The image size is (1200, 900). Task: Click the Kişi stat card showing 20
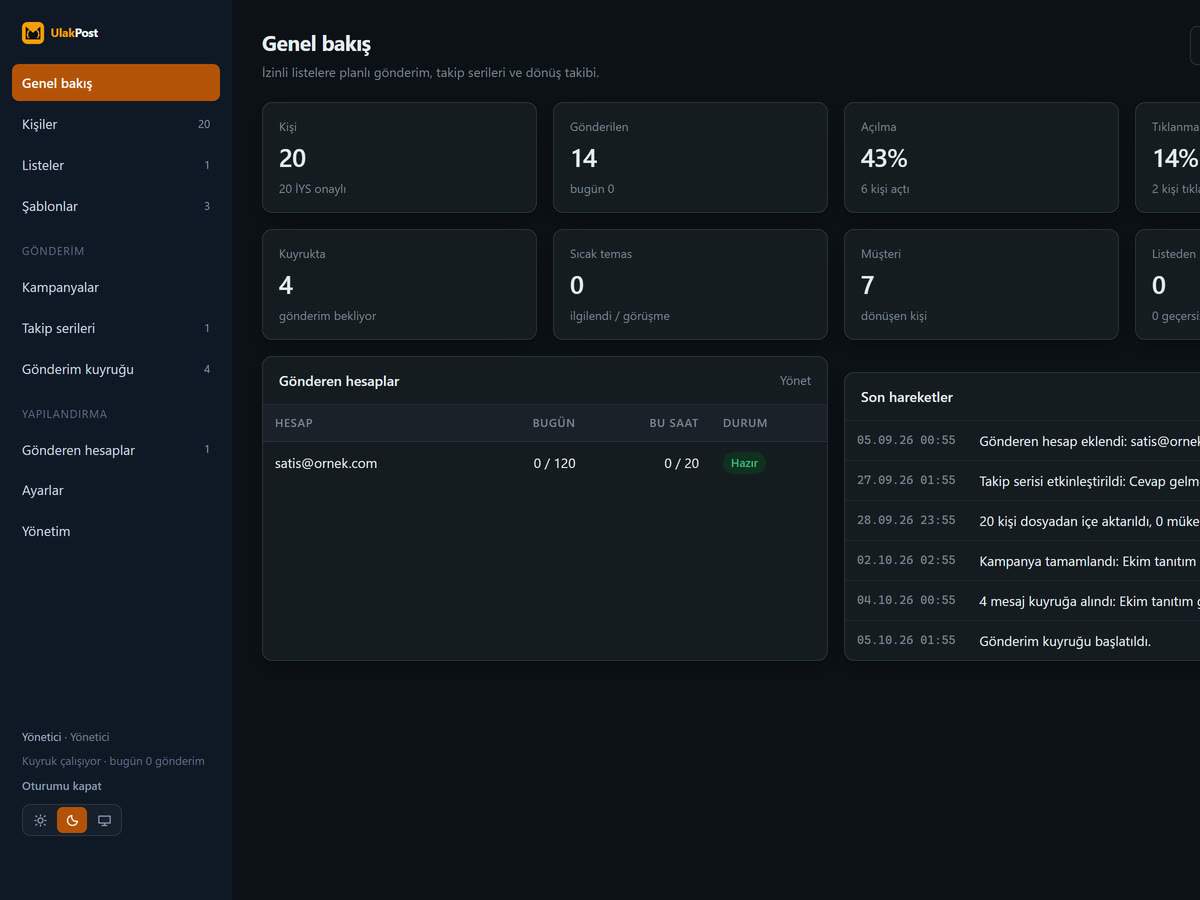(x=399, y=157)
